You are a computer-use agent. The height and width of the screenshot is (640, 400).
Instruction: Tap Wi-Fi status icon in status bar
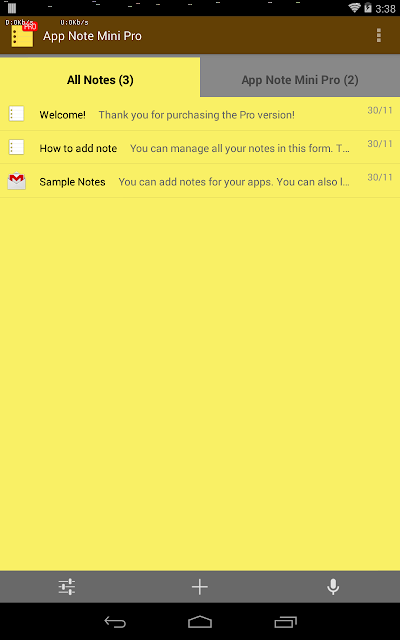tap(354, 8)
